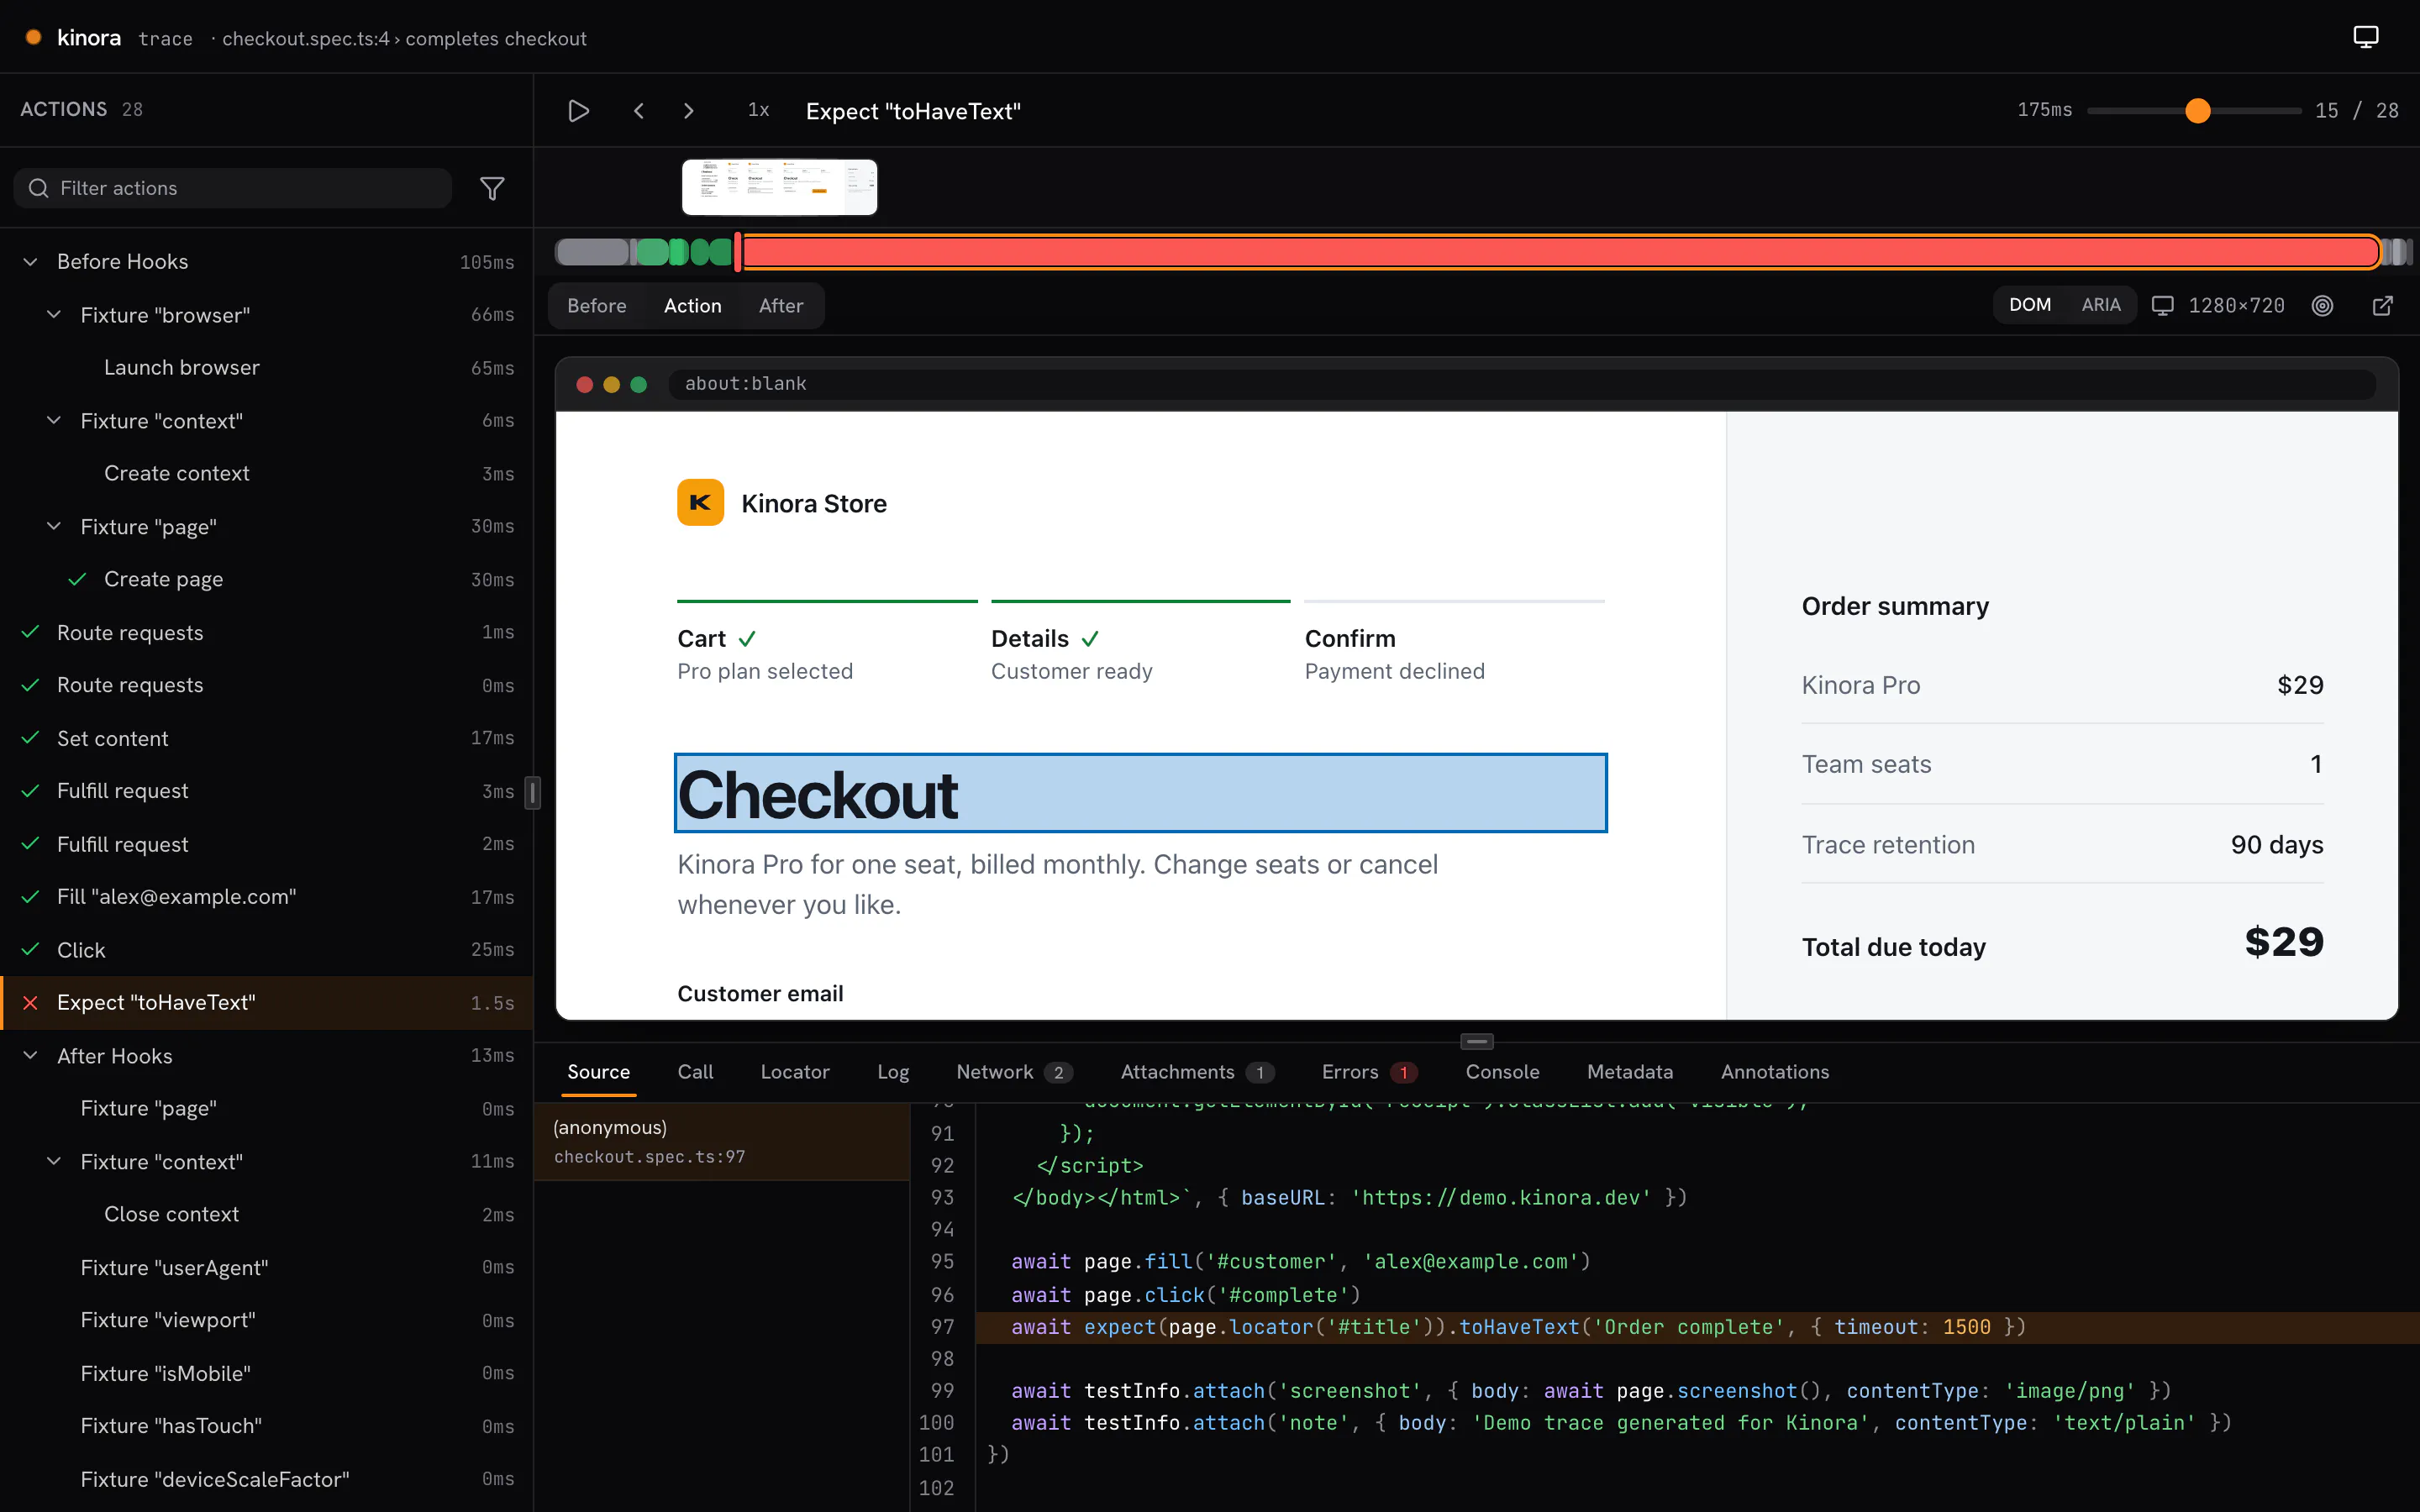Click the filmstrip screenshot thumbnail

click(x=779, y=187)
